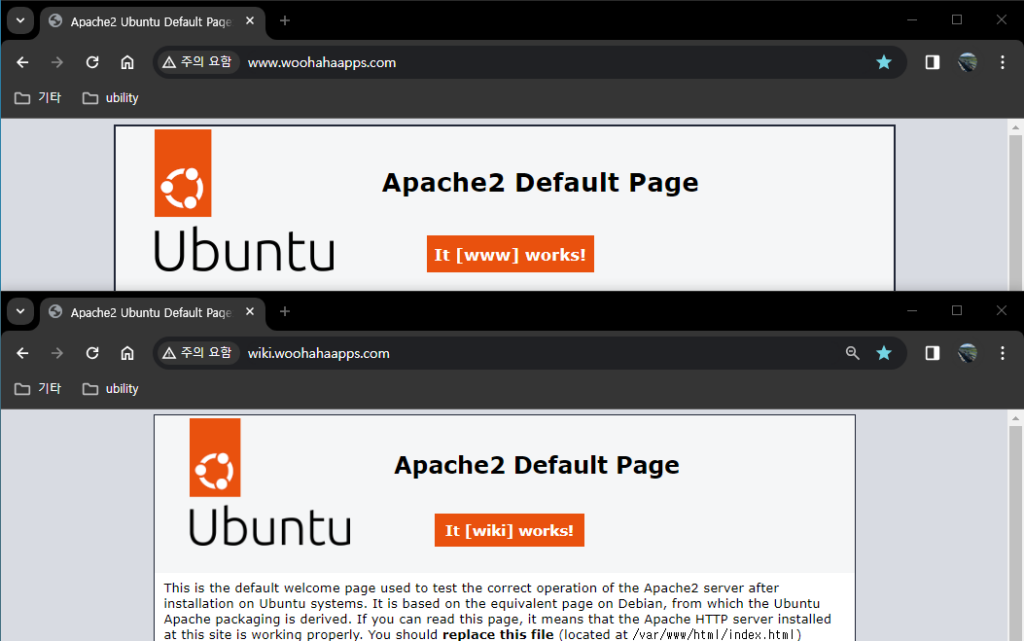The width and height of the screenshot is (1024, 641).
Task: Click Ubuntu logo on the wiki page
Action: (270, 482)
